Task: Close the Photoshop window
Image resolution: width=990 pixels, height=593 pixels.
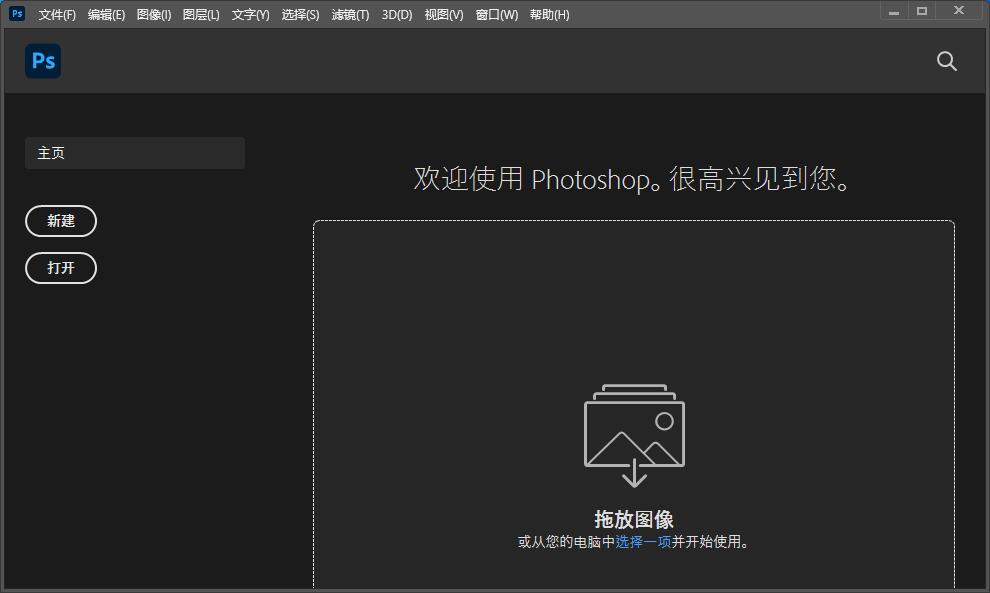Action: [x=958, y=11]
